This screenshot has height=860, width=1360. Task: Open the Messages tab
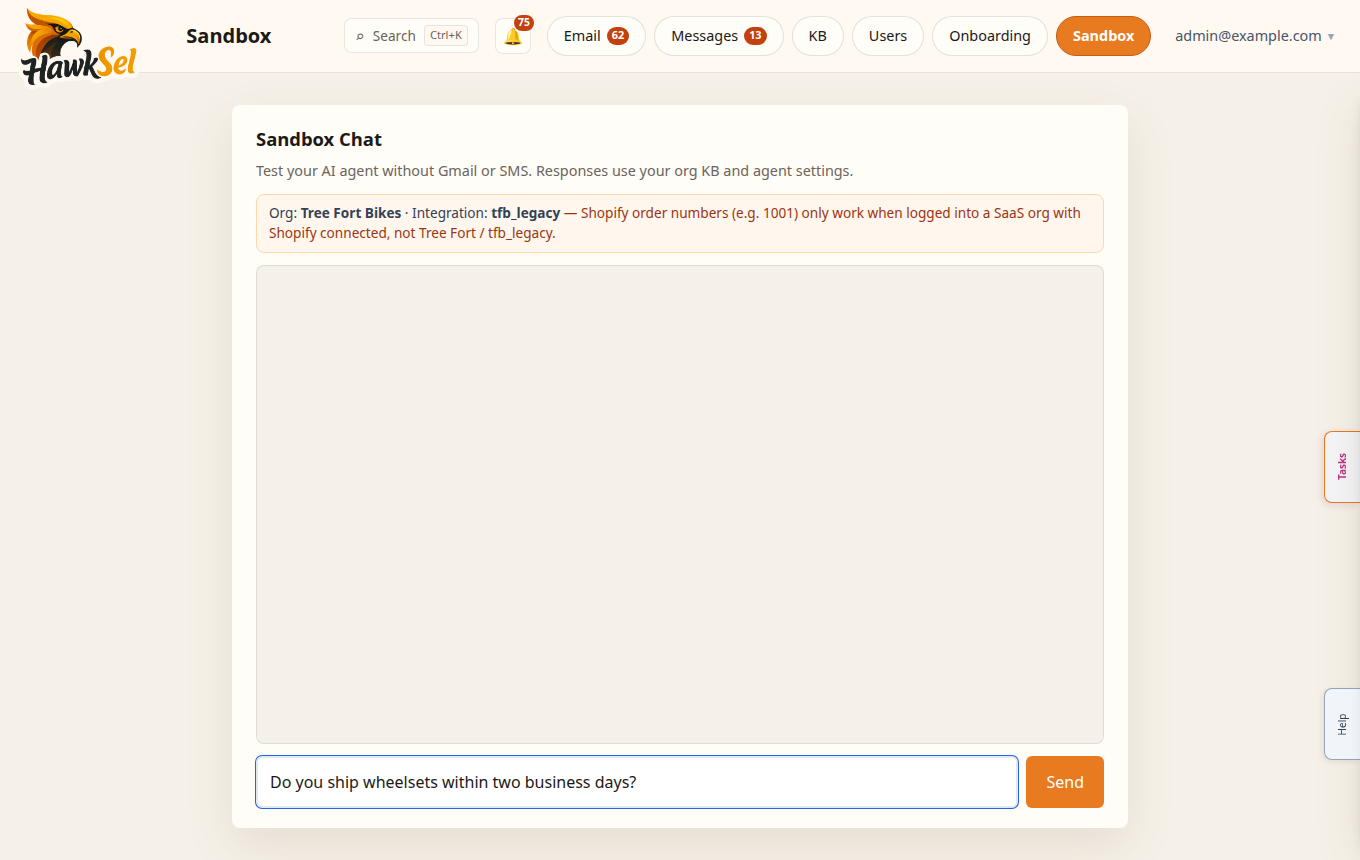(x=719, y=36)
